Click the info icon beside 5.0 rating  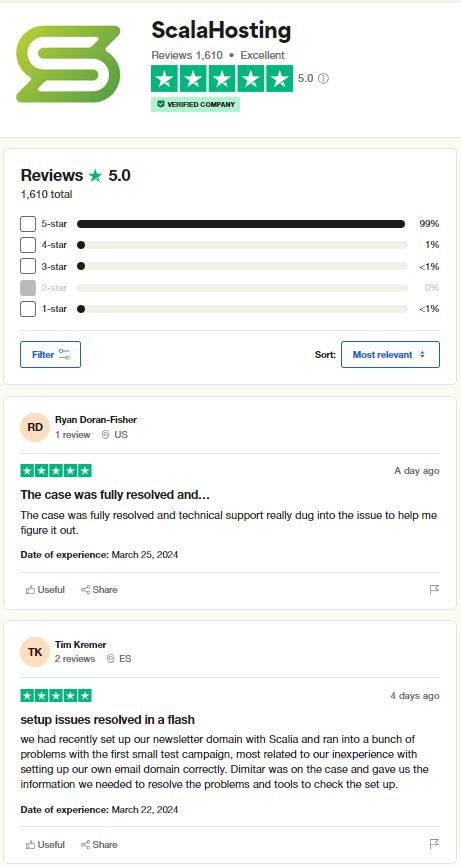tap(324, 78)
